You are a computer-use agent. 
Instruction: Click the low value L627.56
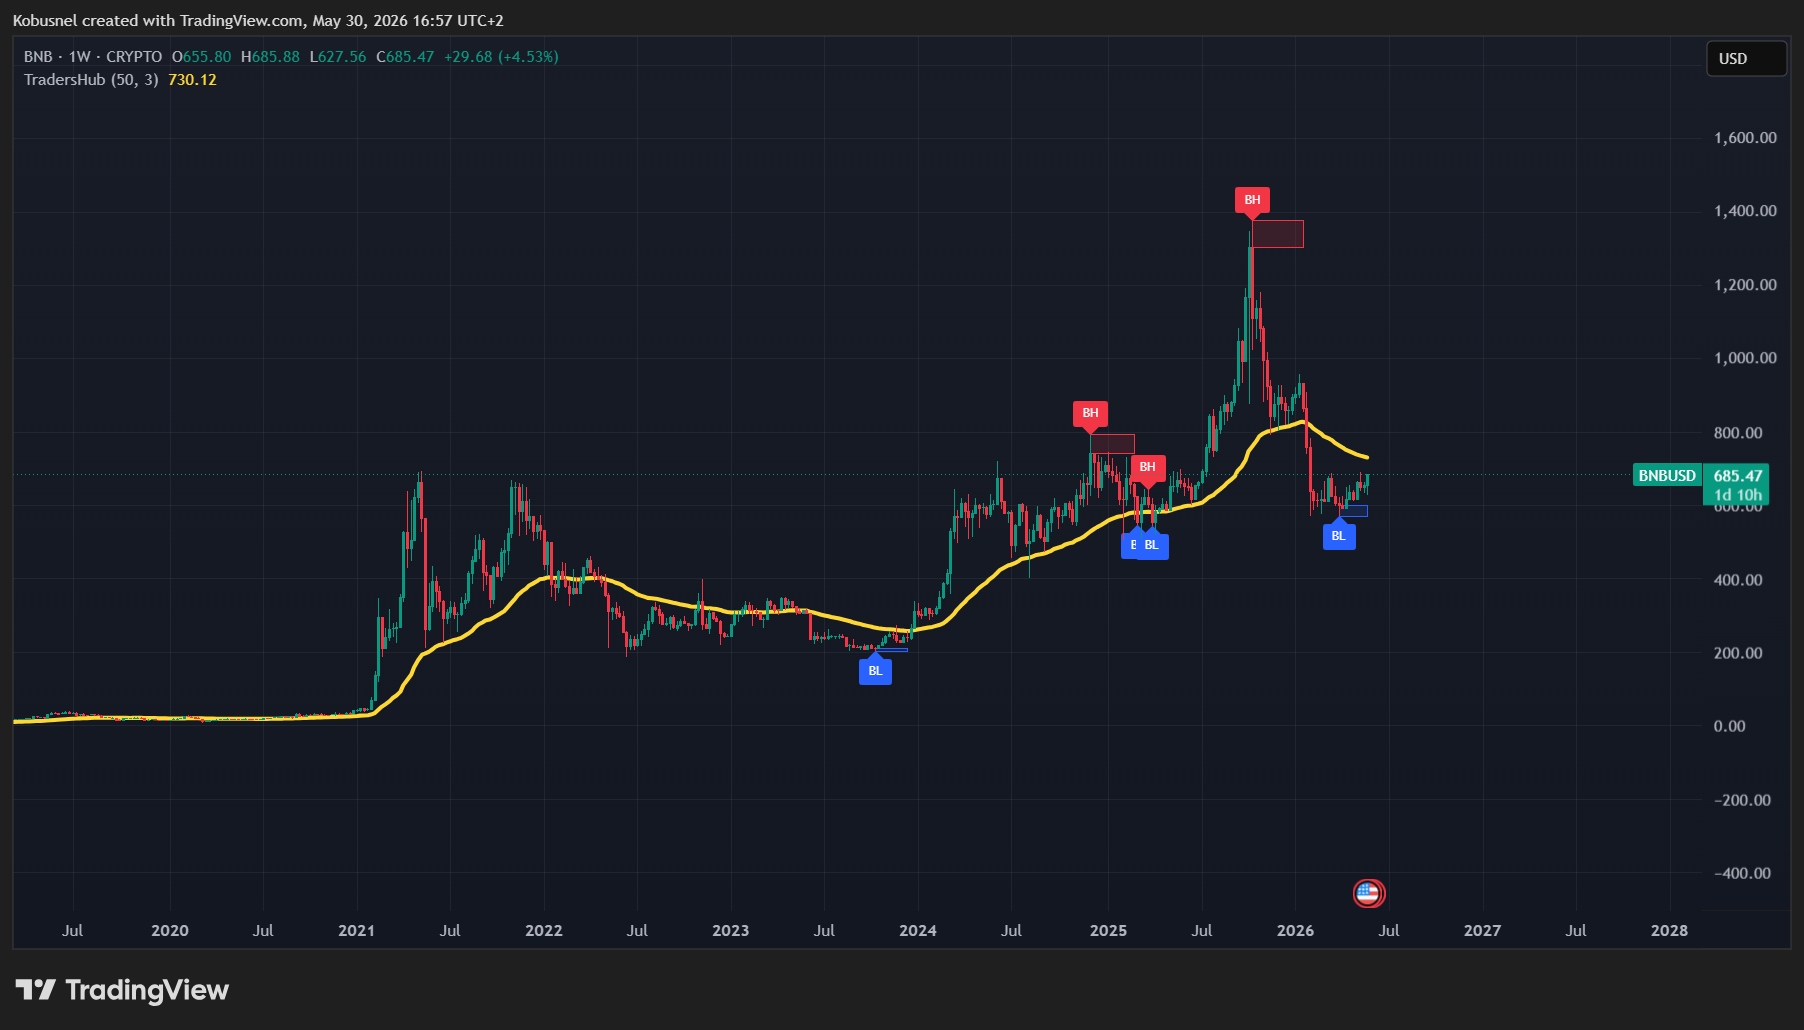click(x=338, y=57)
